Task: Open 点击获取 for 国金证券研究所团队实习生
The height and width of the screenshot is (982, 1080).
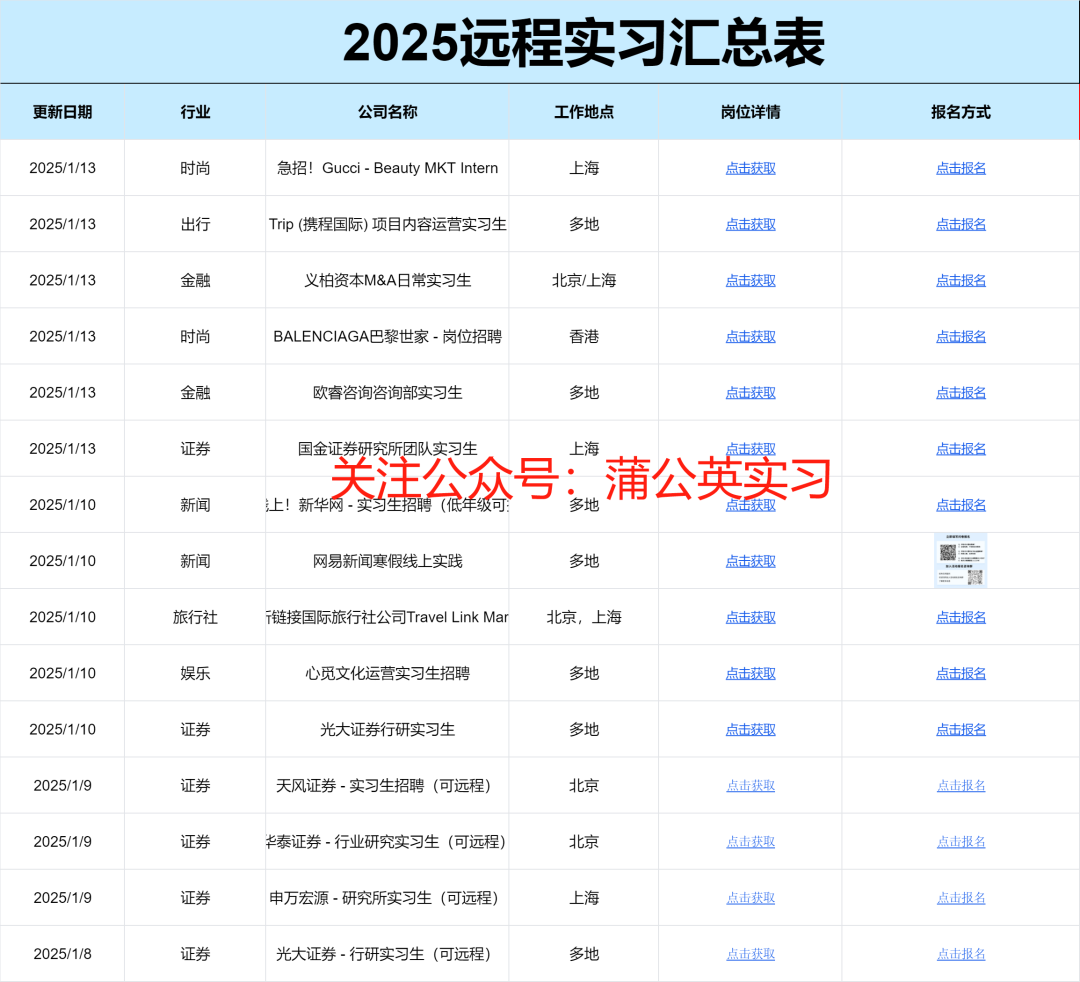Action: click(750, 448)
